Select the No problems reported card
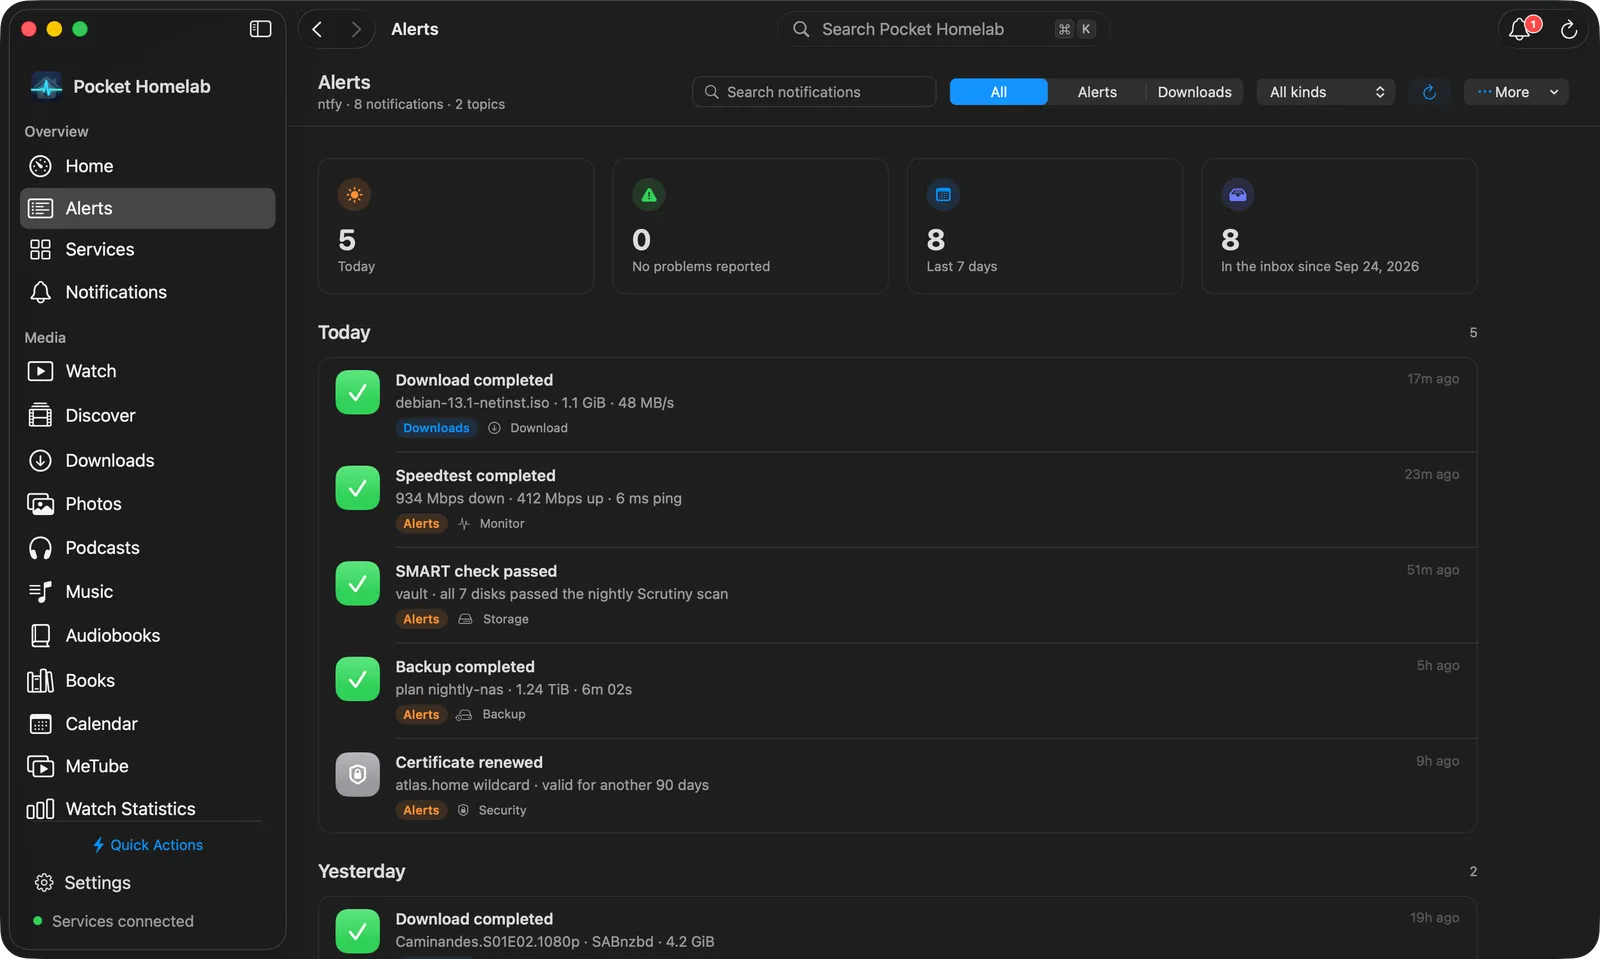 pyautogui.click(x=750, y=226)
